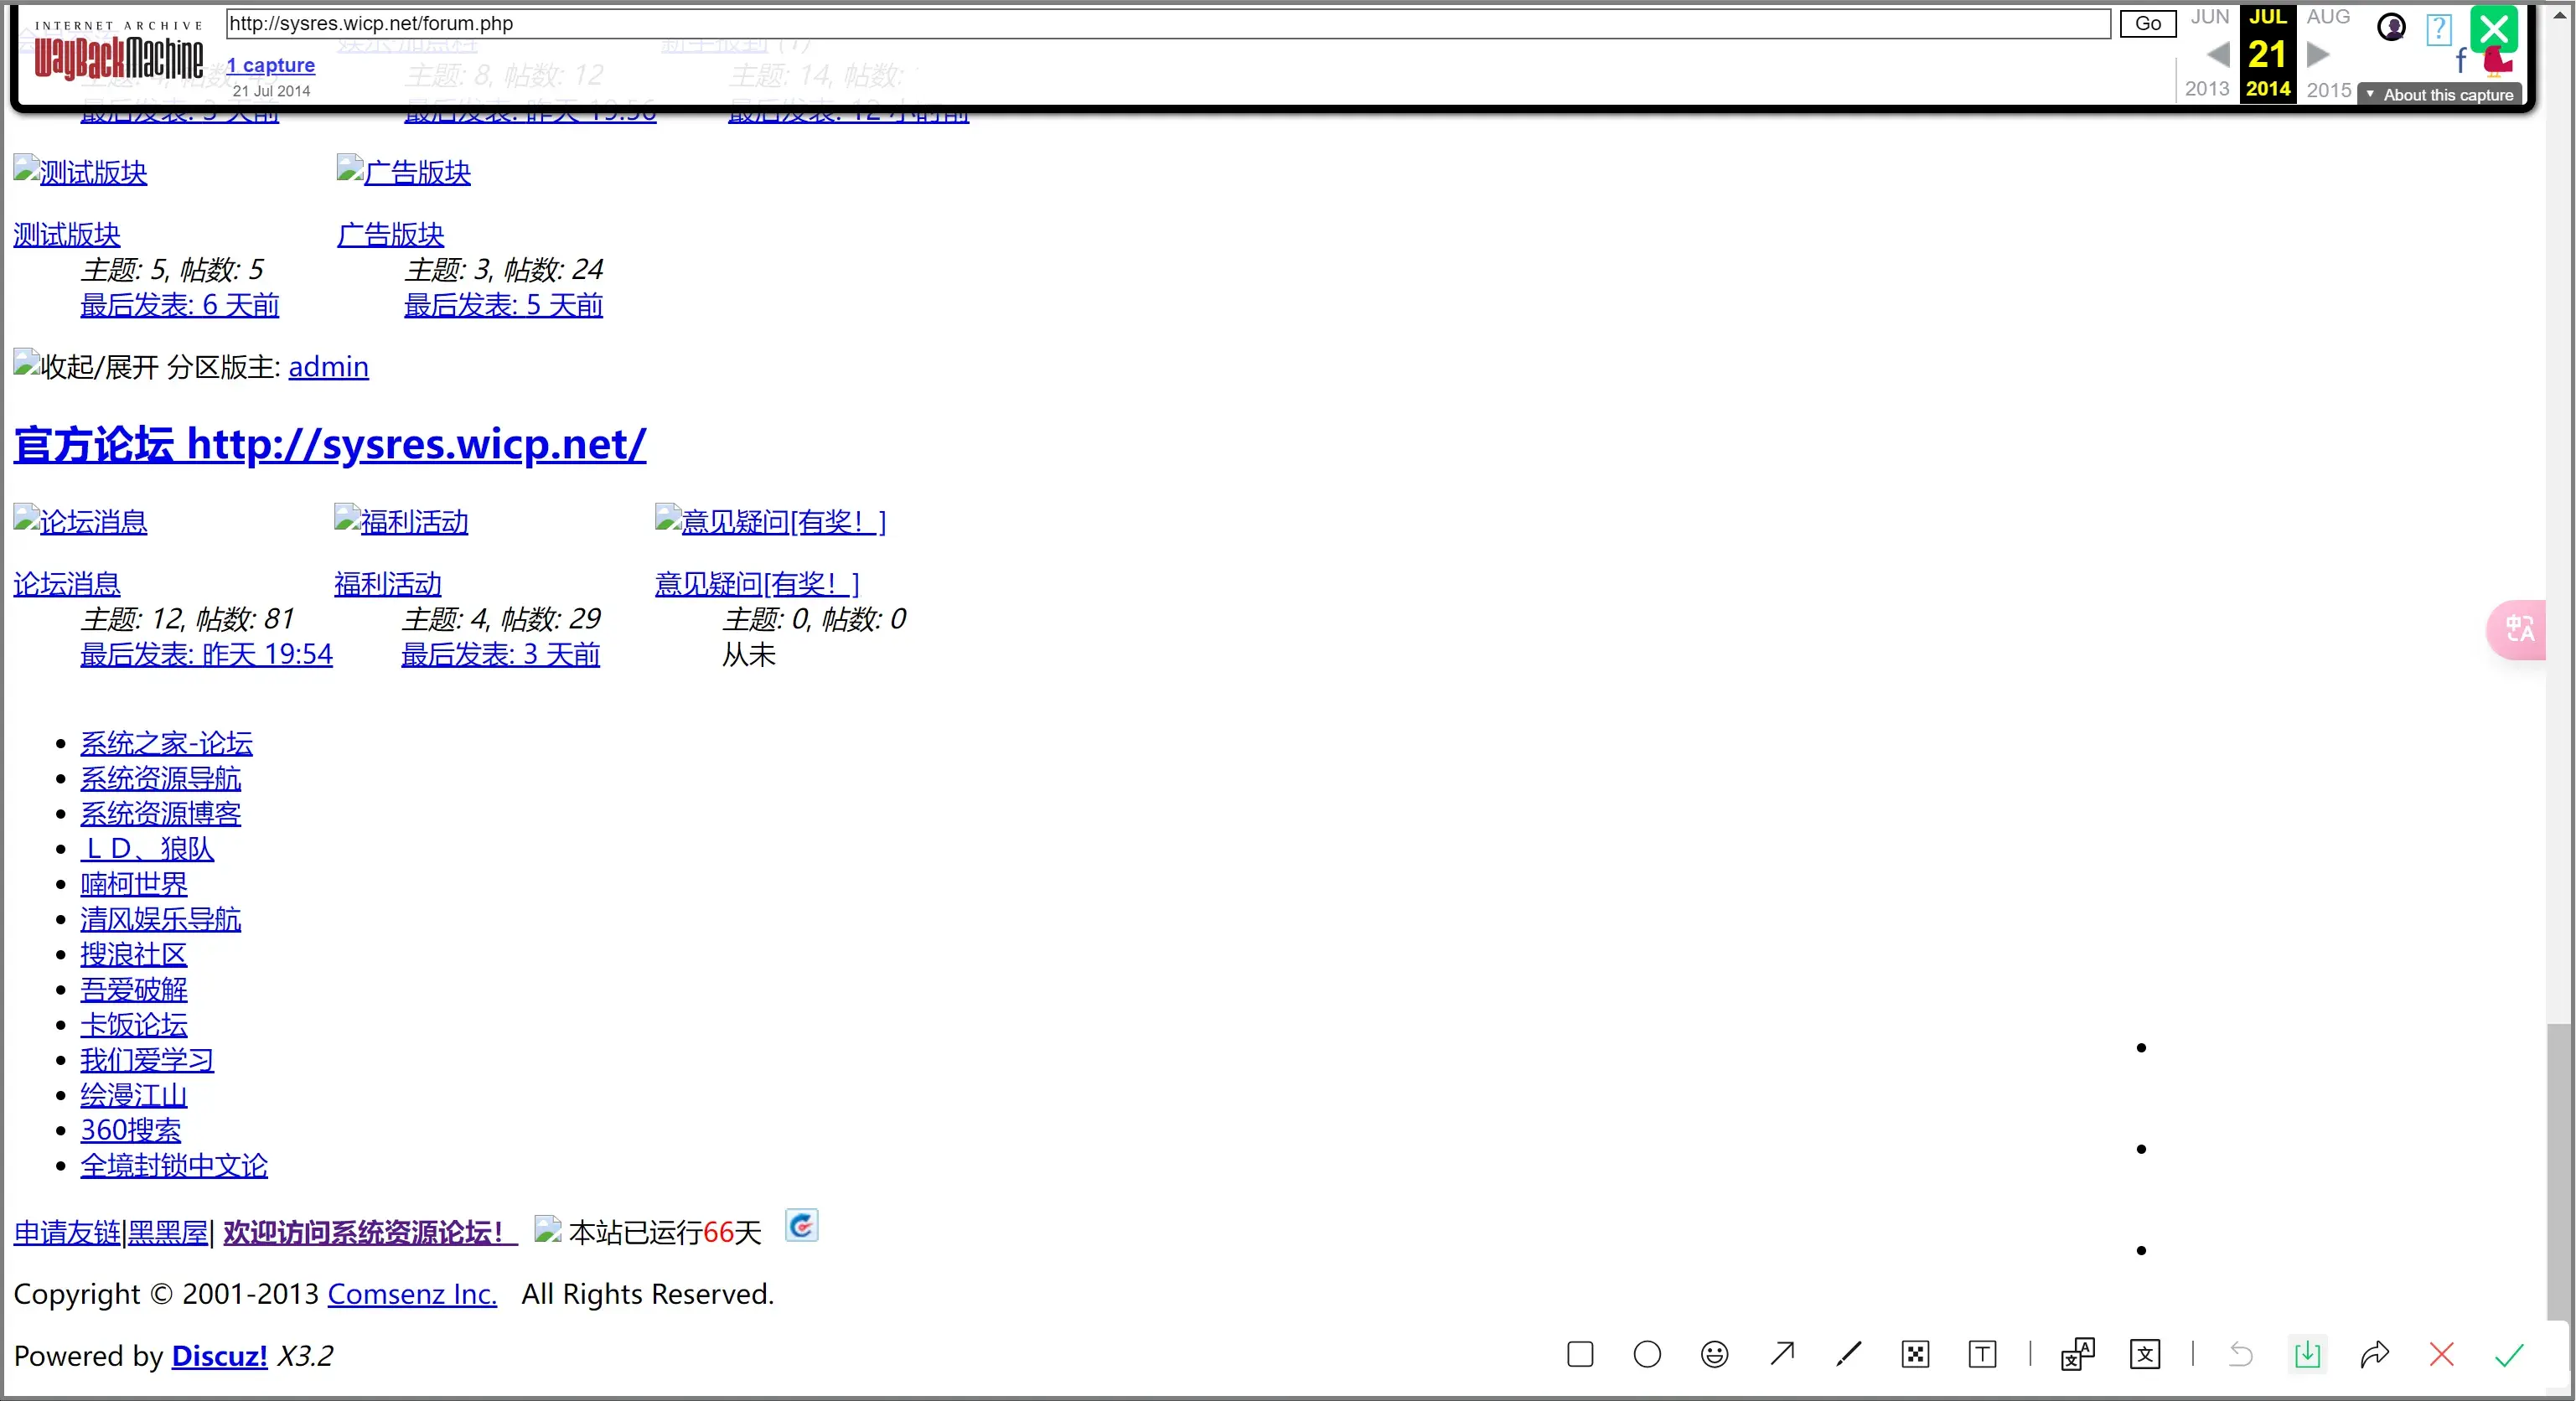Click the Go button
This screenshot has height=1401, width=2576.
coord(2148,23)
